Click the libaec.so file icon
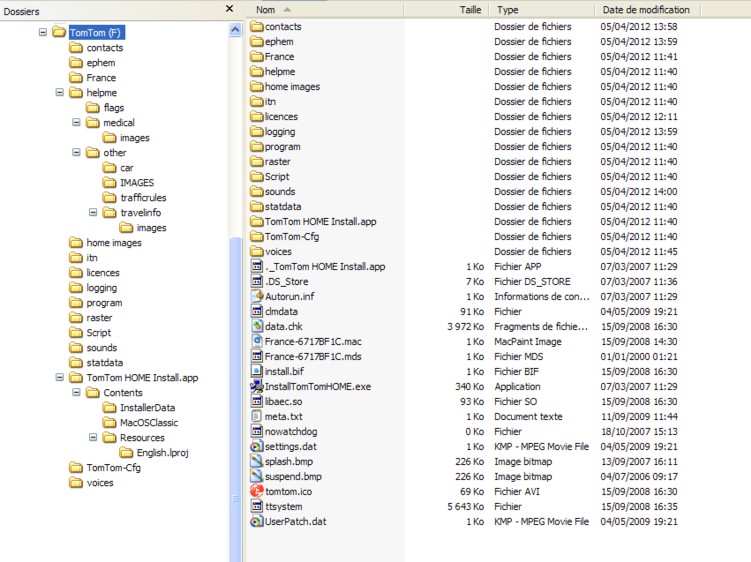This screenshot has width=751, height=562. 257,401
